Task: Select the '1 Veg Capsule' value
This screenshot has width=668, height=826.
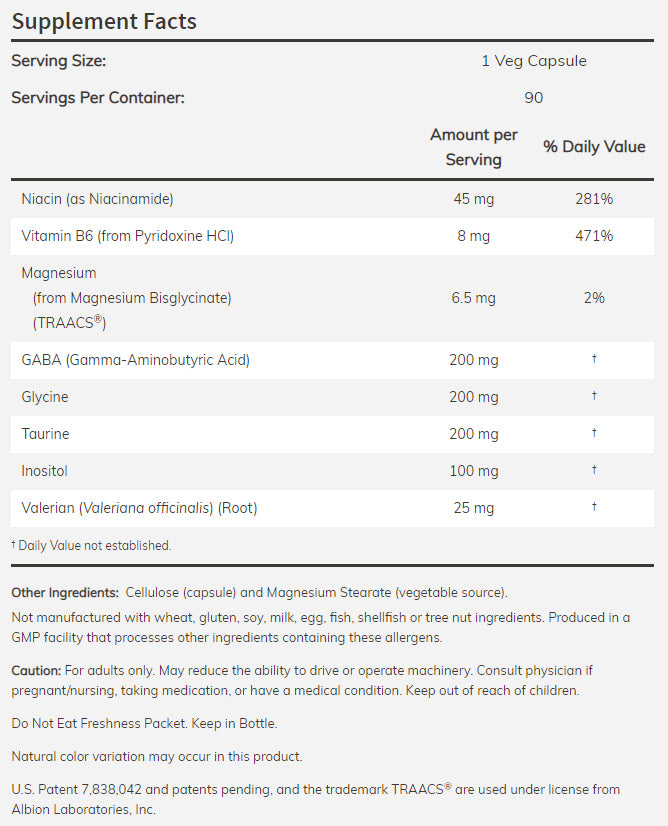Action: (x=533, y=61)
